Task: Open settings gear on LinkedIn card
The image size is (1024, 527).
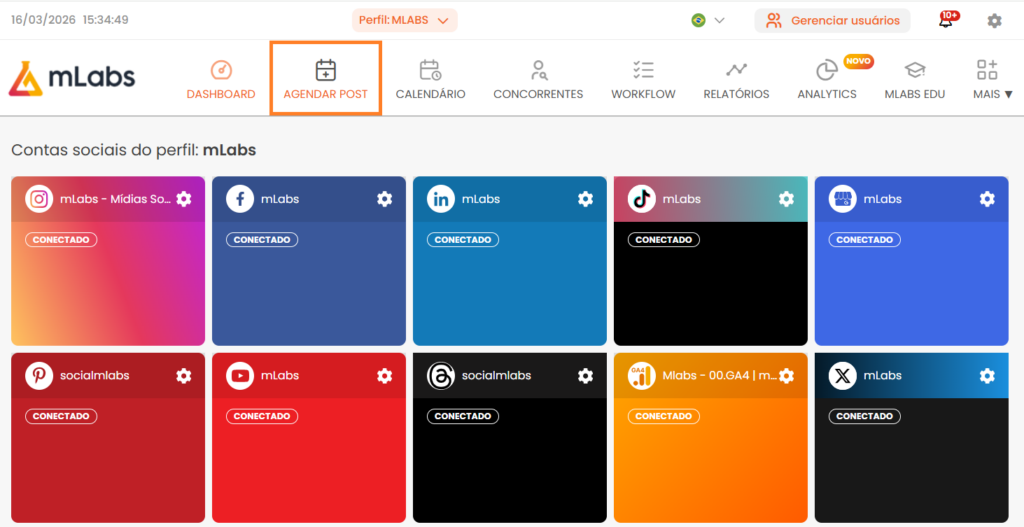Action: coord(585,199)
